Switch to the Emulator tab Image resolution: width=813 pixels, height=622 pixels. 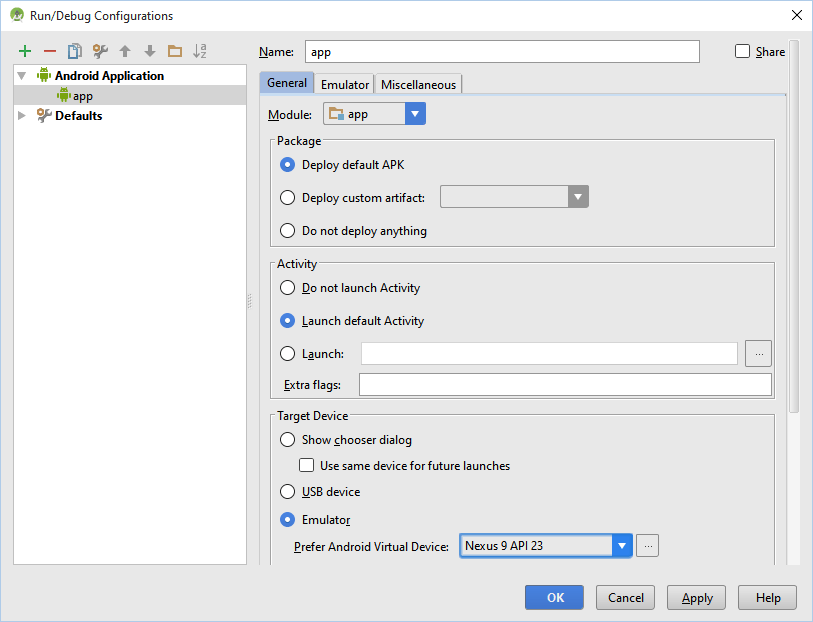pyautogui.click(x=345, y=85)
